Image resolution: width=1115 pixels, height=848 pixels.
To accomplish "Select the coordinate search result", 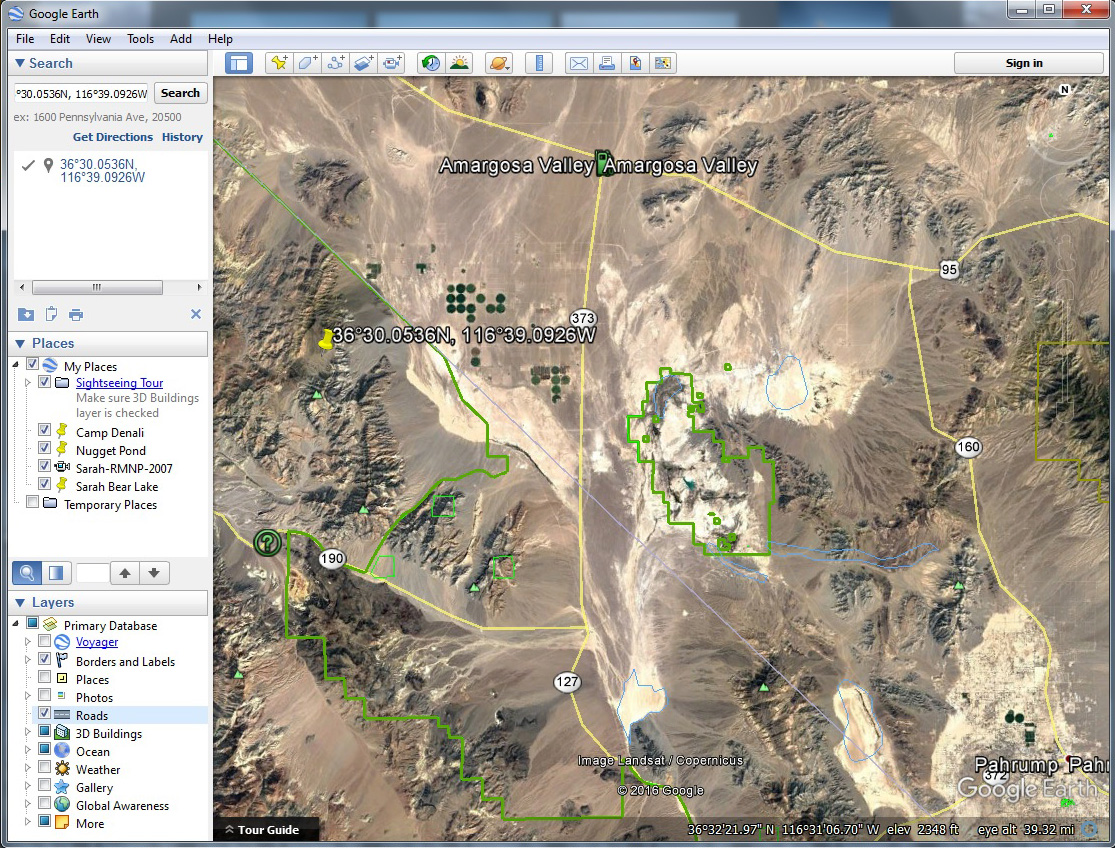I will pos(102,171).
